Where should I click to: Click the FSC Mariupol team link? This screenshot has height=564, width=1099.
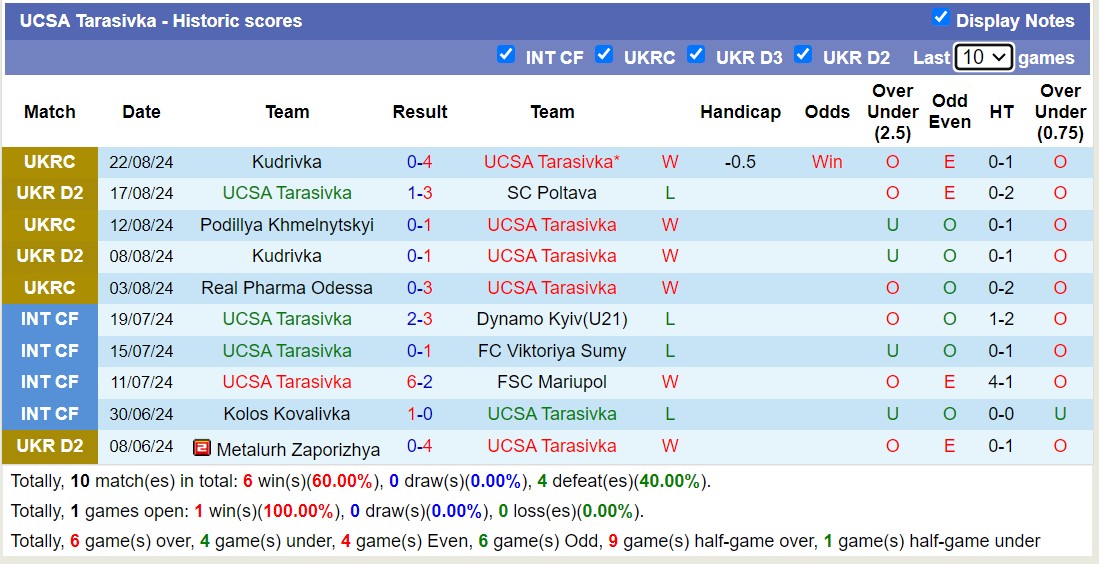[552, 382]
